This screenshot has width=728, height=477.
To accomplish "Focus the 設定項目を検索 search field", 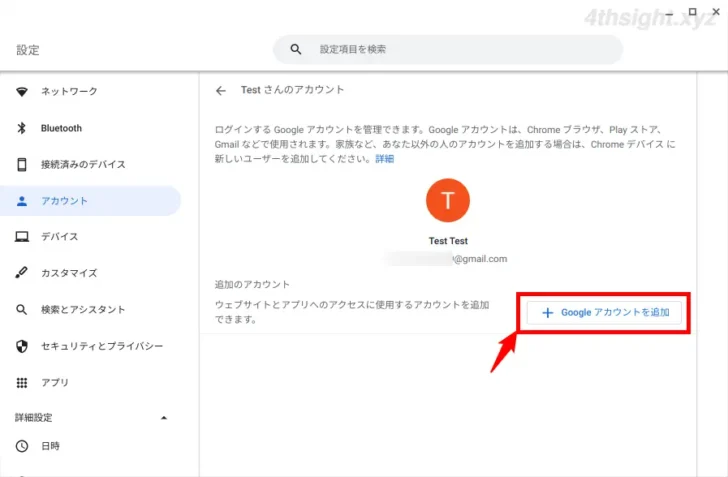I will (448, 49).
